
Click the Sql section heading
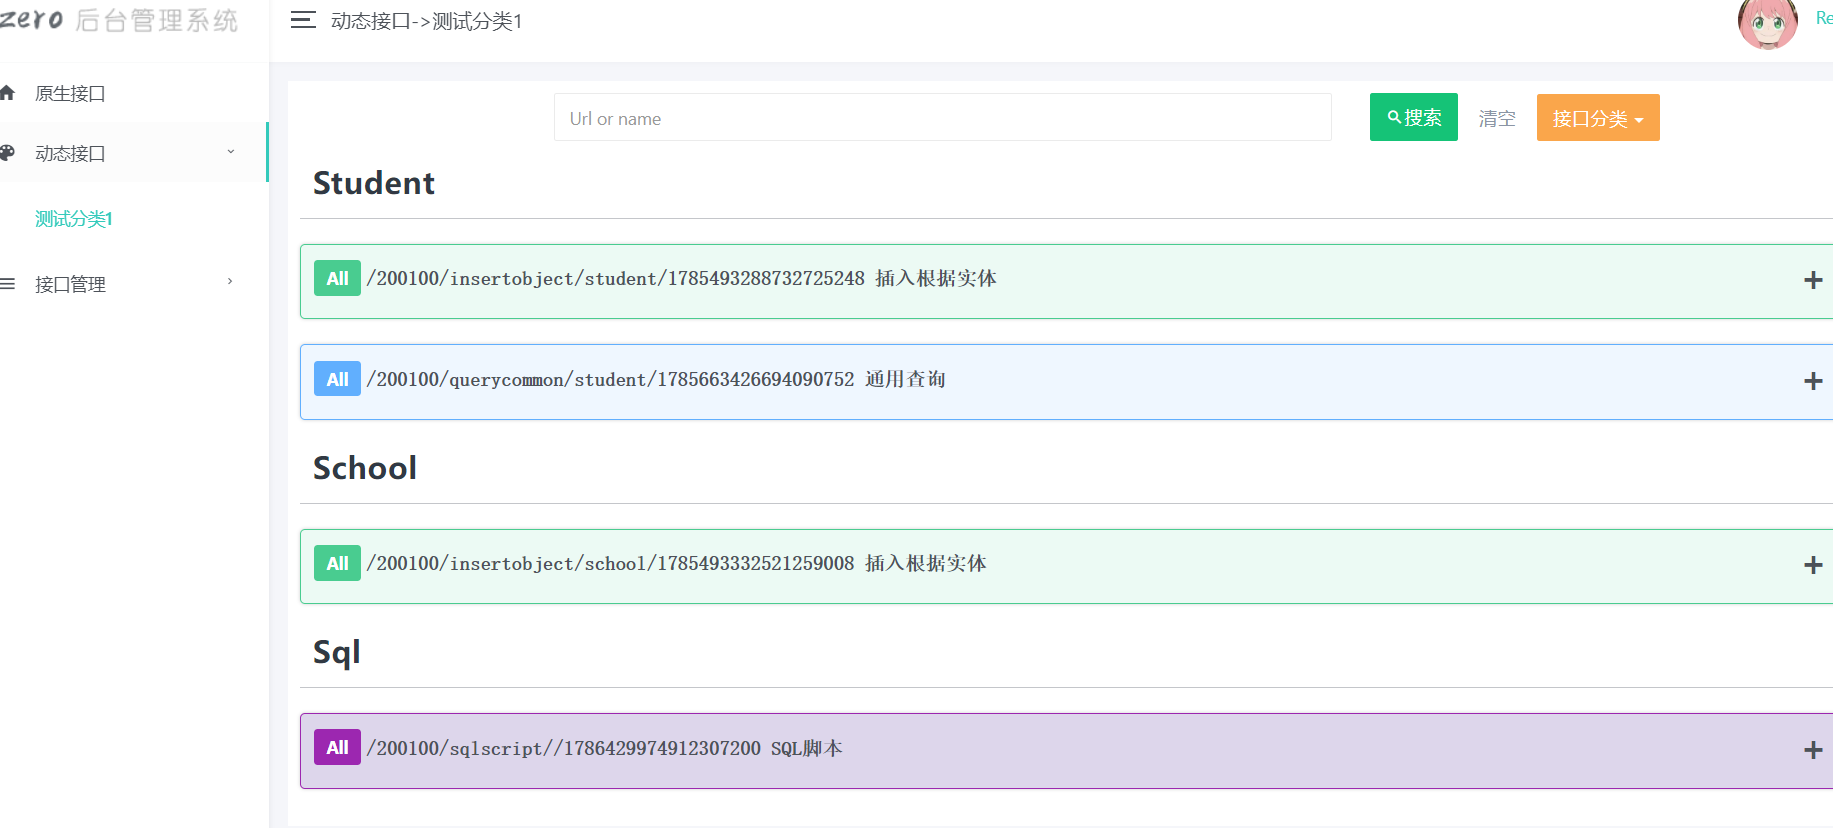pyautogui.click(x=337, y=653)
